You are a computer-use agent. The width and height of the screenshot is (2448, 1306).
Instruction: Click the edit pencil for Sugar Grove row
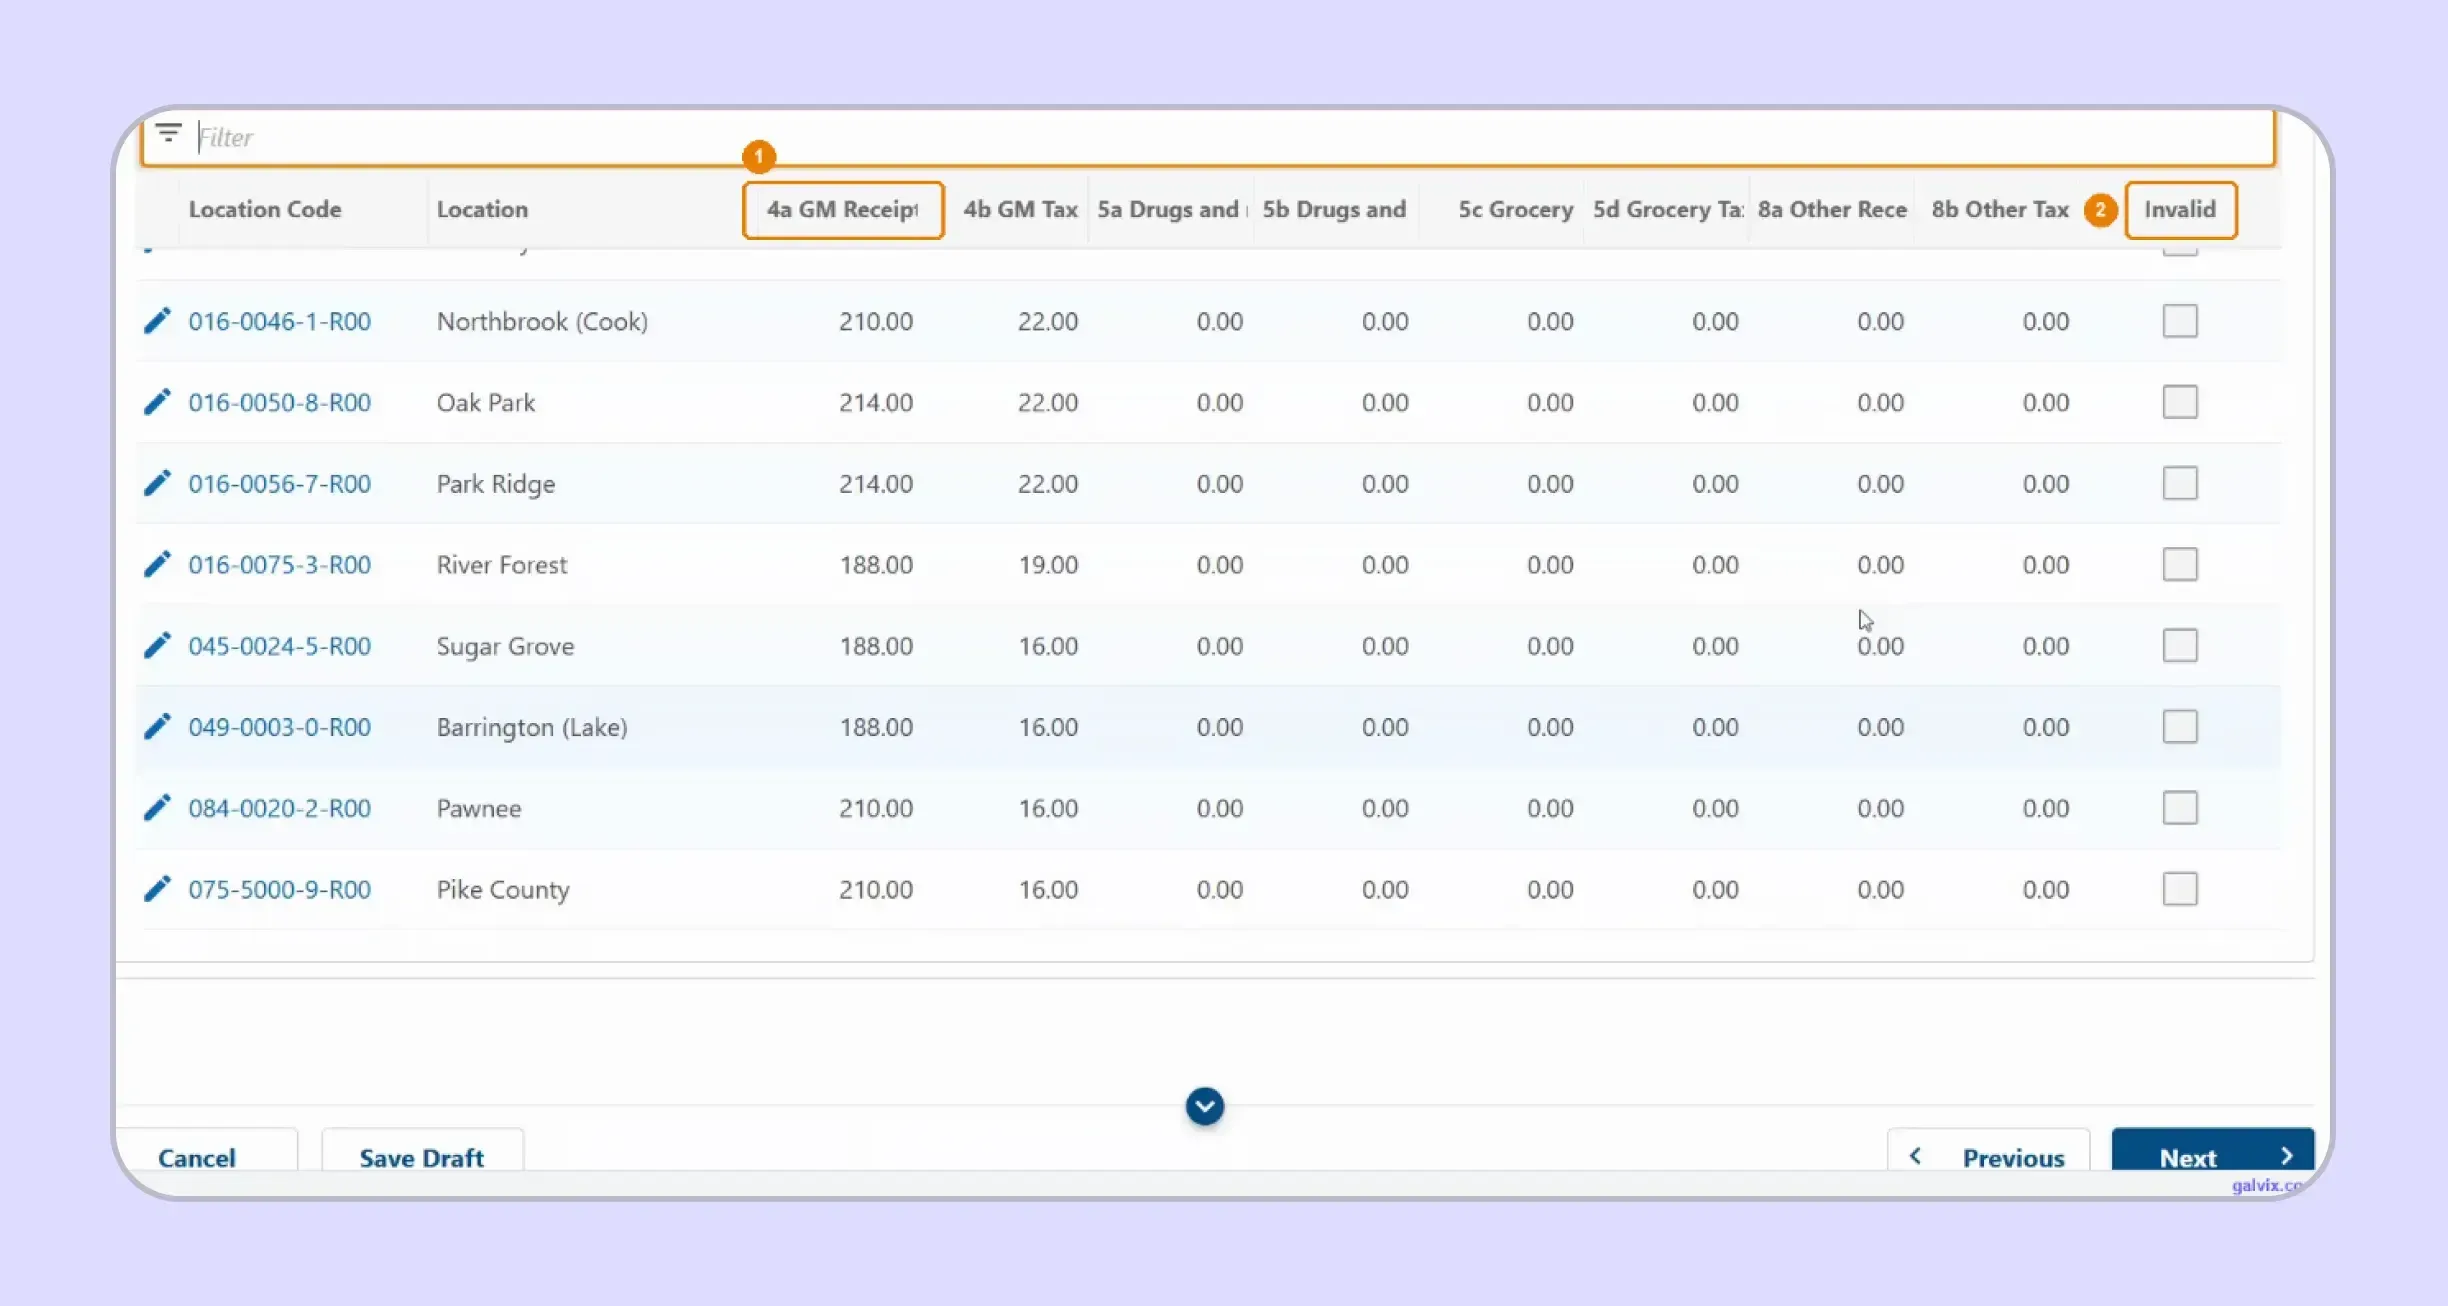(157, 645)
